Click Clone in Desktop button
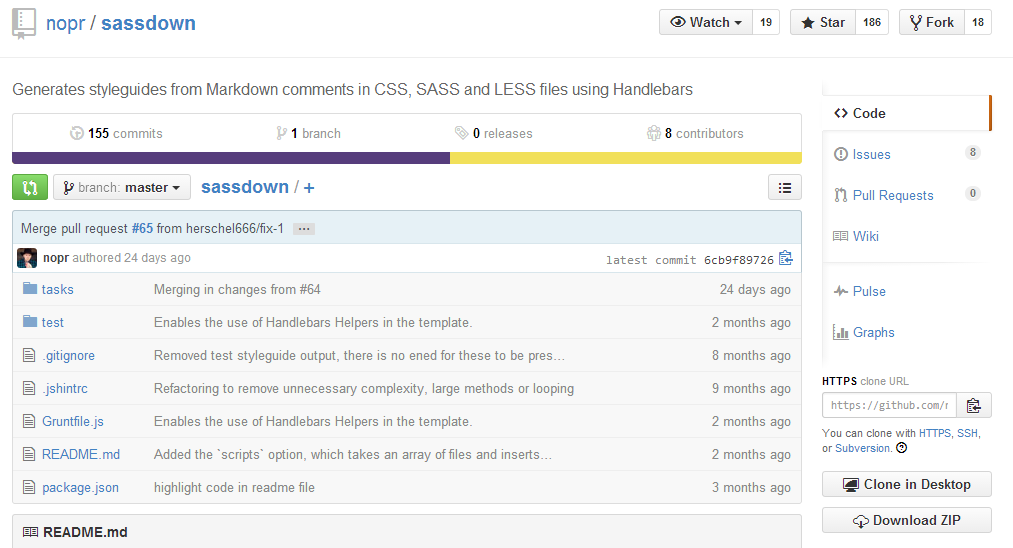The width and height of the screenshot is (1013, 548). pyautogui.click(x=906, y=484)
